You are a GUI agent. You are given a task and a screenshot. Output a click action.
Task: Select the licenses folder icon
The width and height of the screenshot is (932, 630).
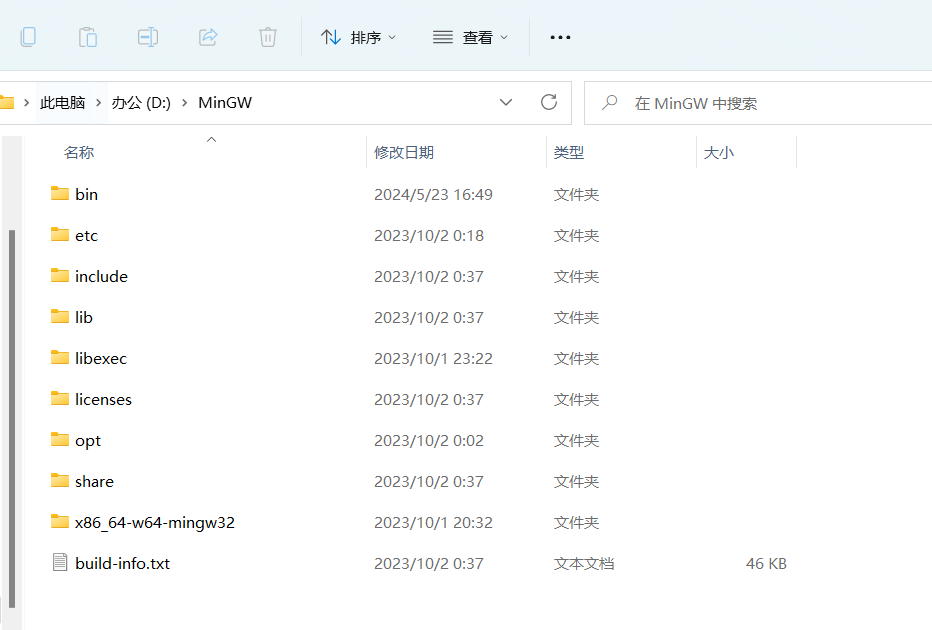point(59,398)
